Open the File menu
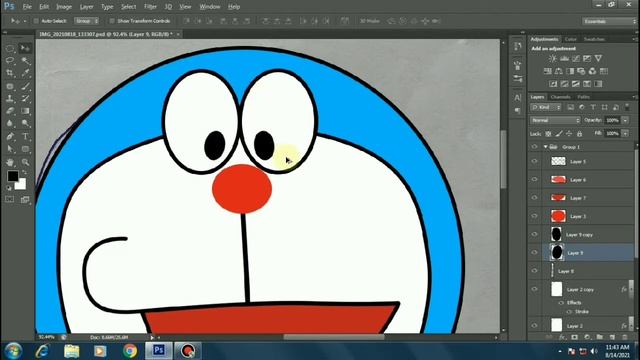 pos(27,7)
